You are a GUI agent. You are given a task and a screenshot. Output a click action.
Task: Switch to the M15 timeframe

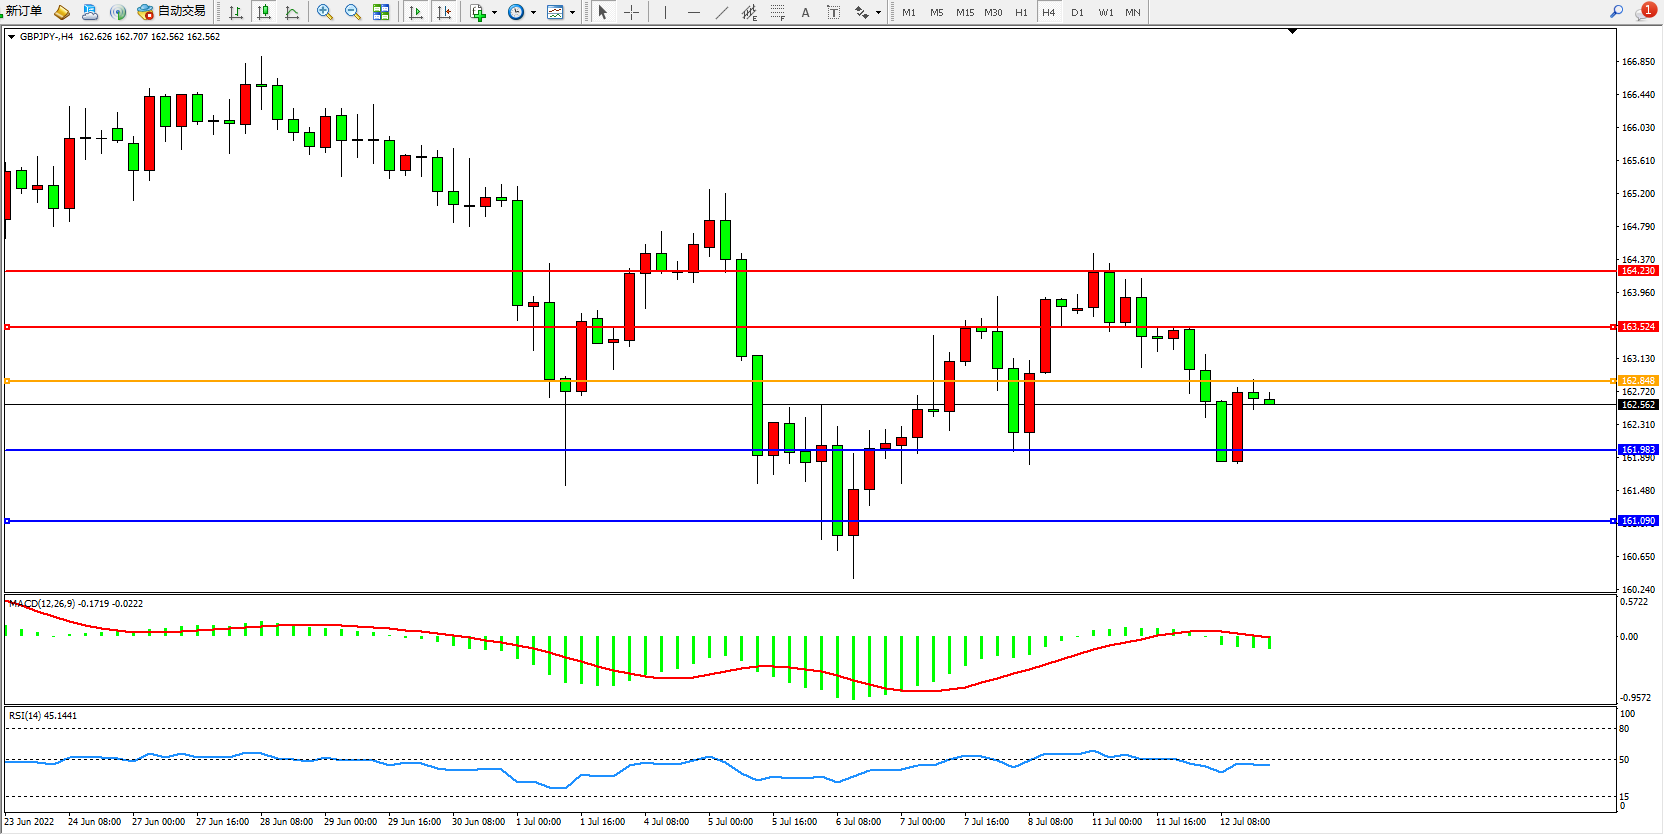point(964,12)
